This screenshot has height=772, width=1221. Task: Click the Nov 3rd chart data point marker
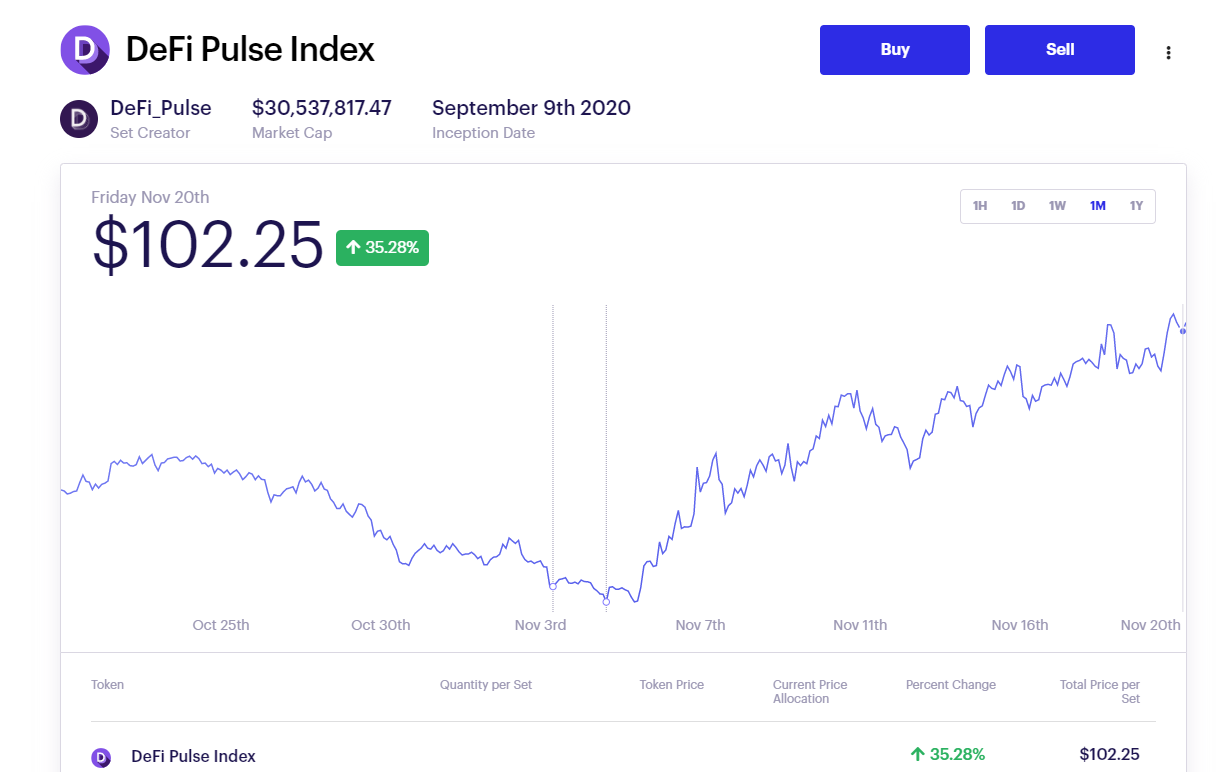[553, 586]
